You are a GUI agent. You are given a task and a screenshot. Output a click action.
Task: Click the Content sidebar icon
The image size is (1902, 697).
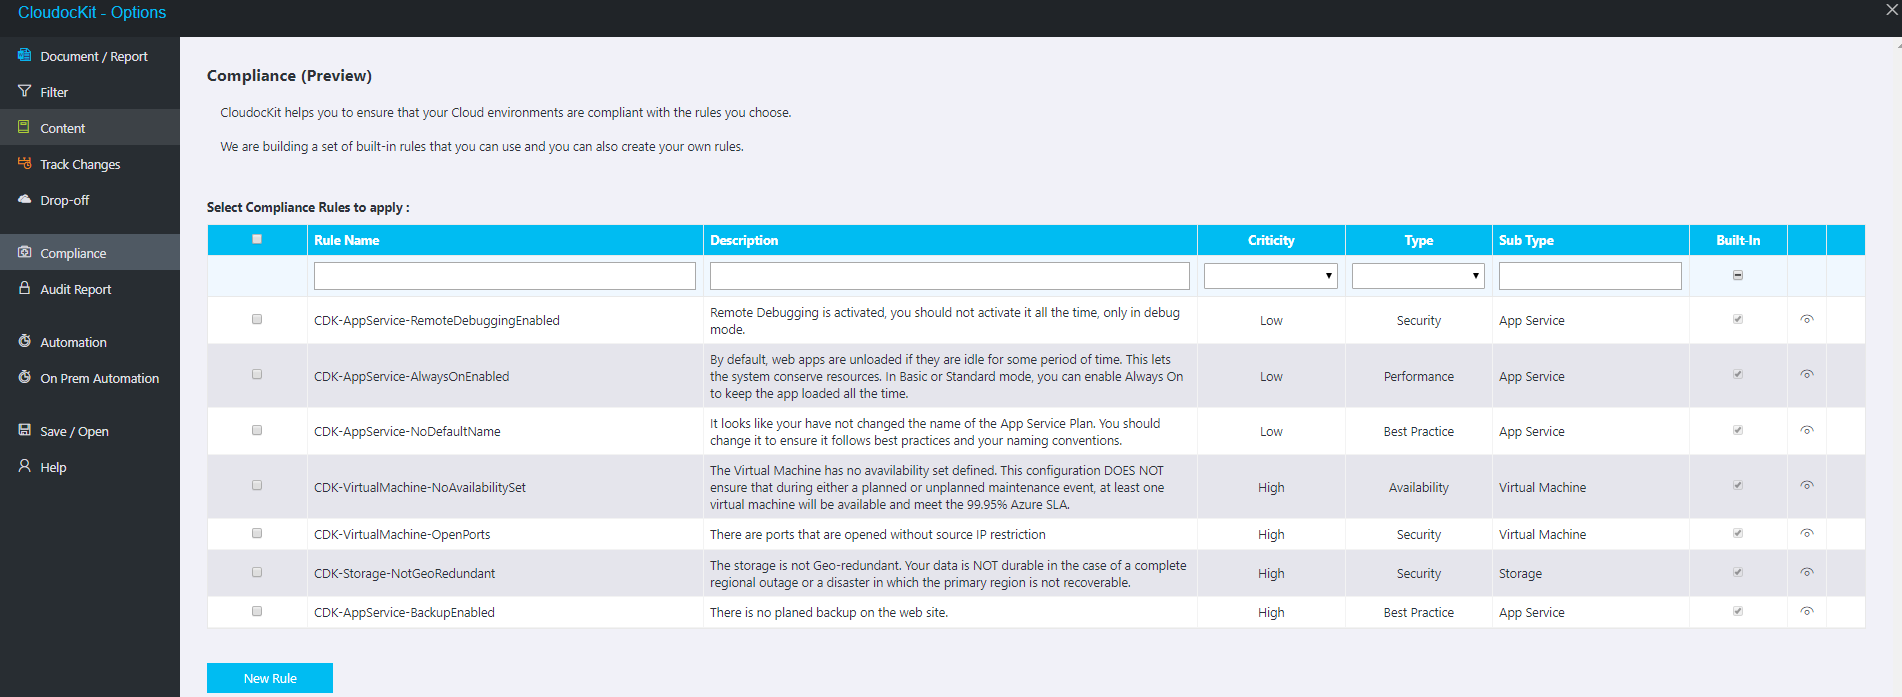pyautogui.click(x=25, y=127)
